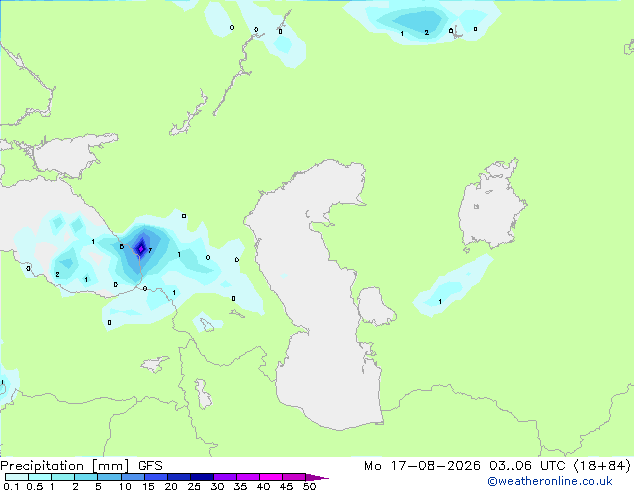Click the '(18+84)' forecast run text

point(602,466)
